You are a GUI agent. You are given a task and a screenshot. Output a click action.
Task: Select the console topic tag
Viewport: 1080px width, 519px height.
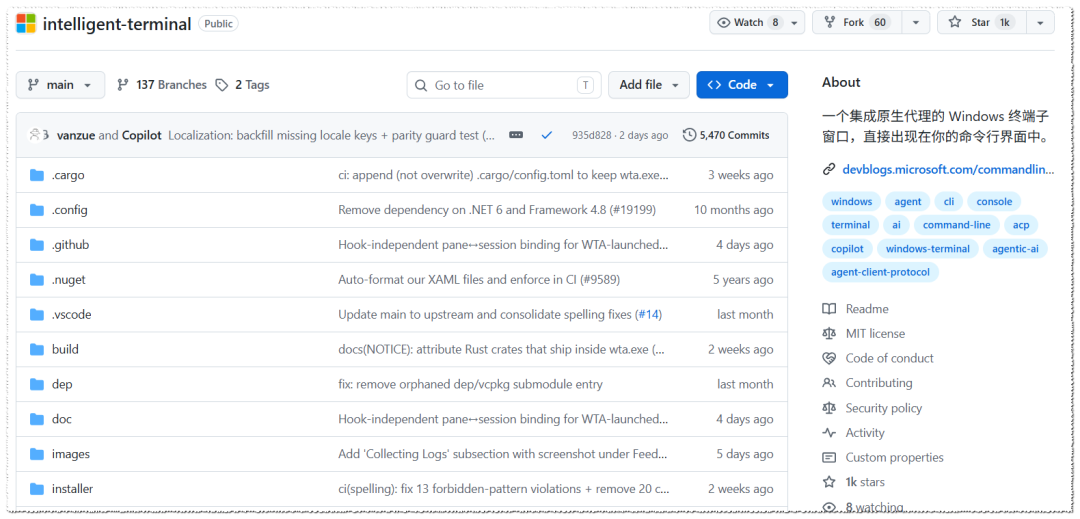995,202
